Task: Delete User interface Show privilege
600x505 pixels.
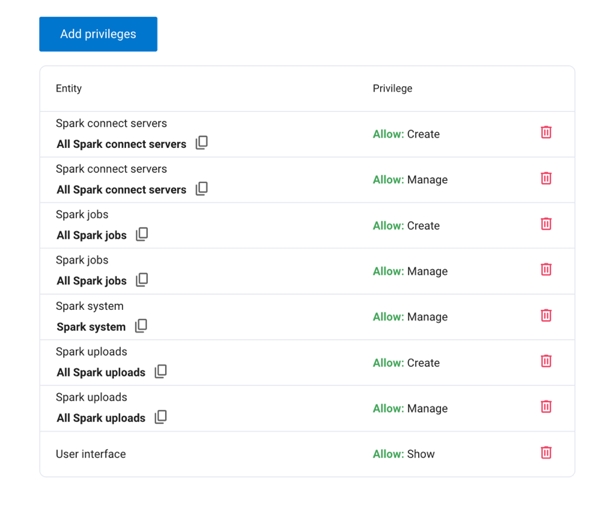Action: tap(546, 453)
